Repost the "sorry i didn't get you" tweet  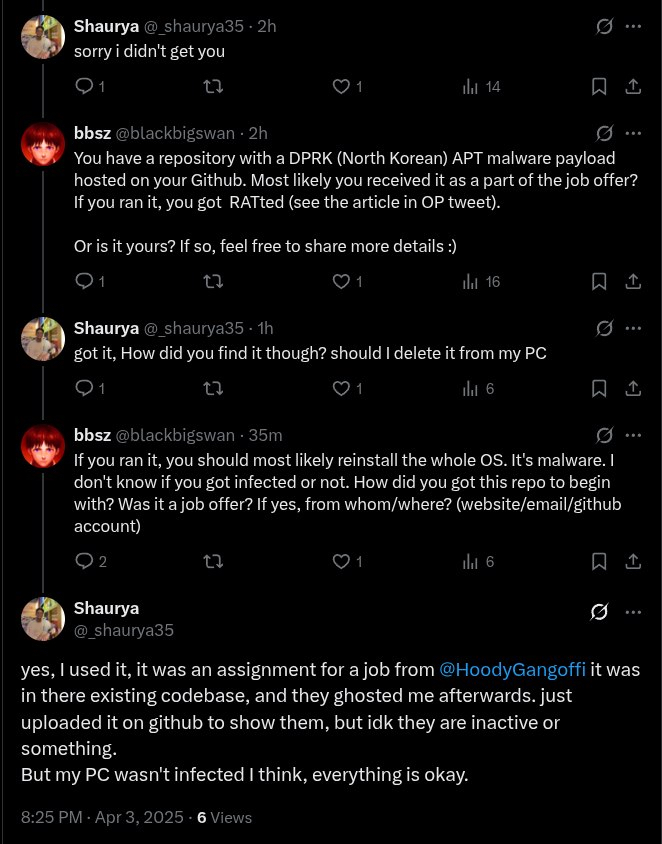pos(213,87)
